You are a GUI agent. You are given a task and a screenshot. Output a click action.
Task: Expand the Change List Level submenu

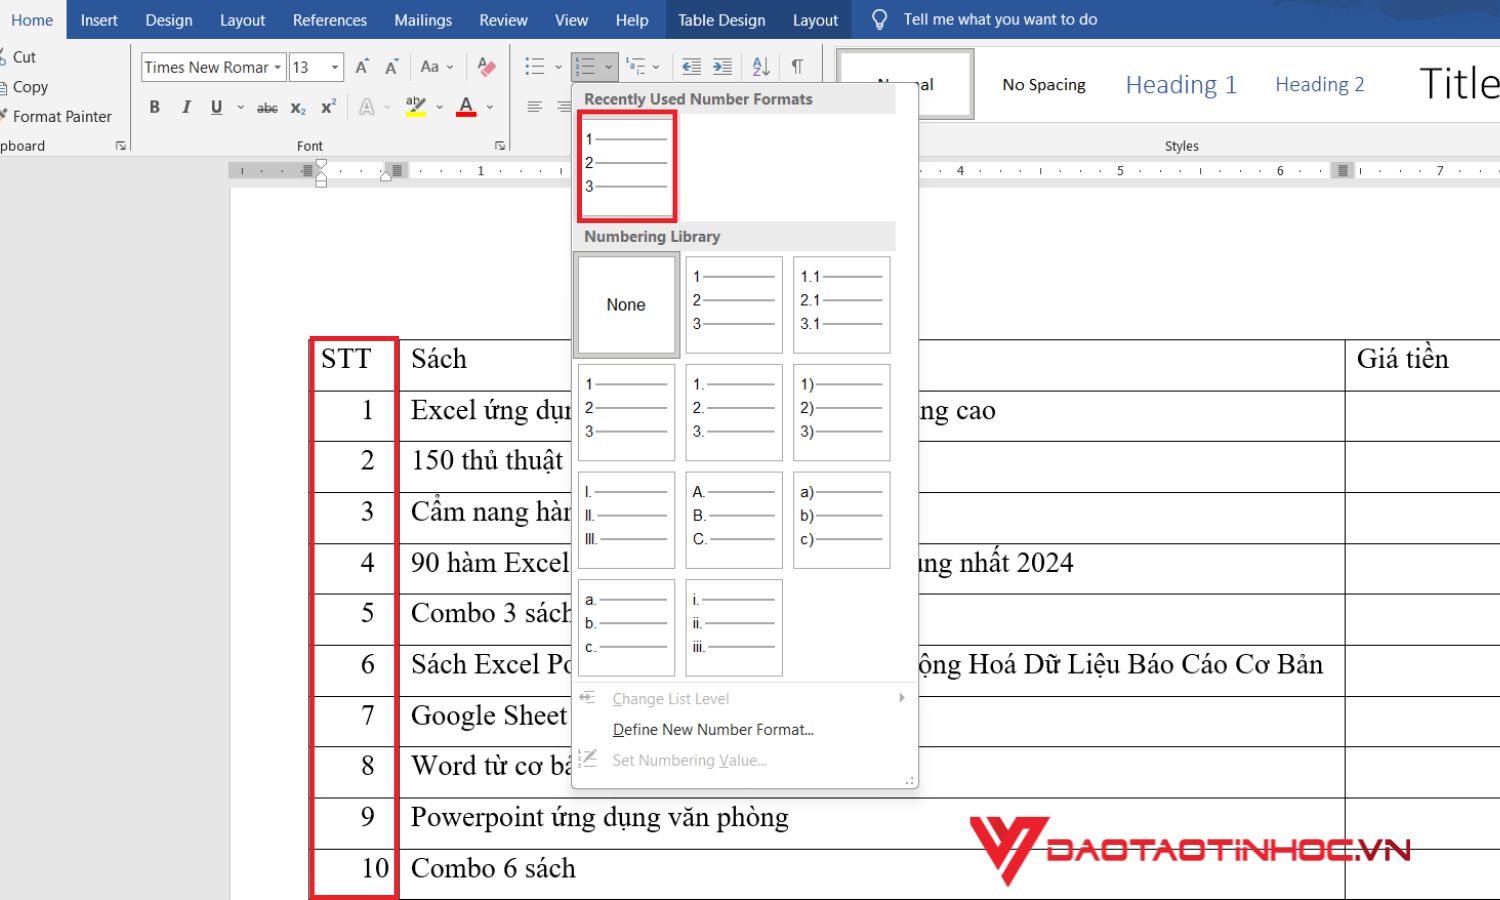670,698
